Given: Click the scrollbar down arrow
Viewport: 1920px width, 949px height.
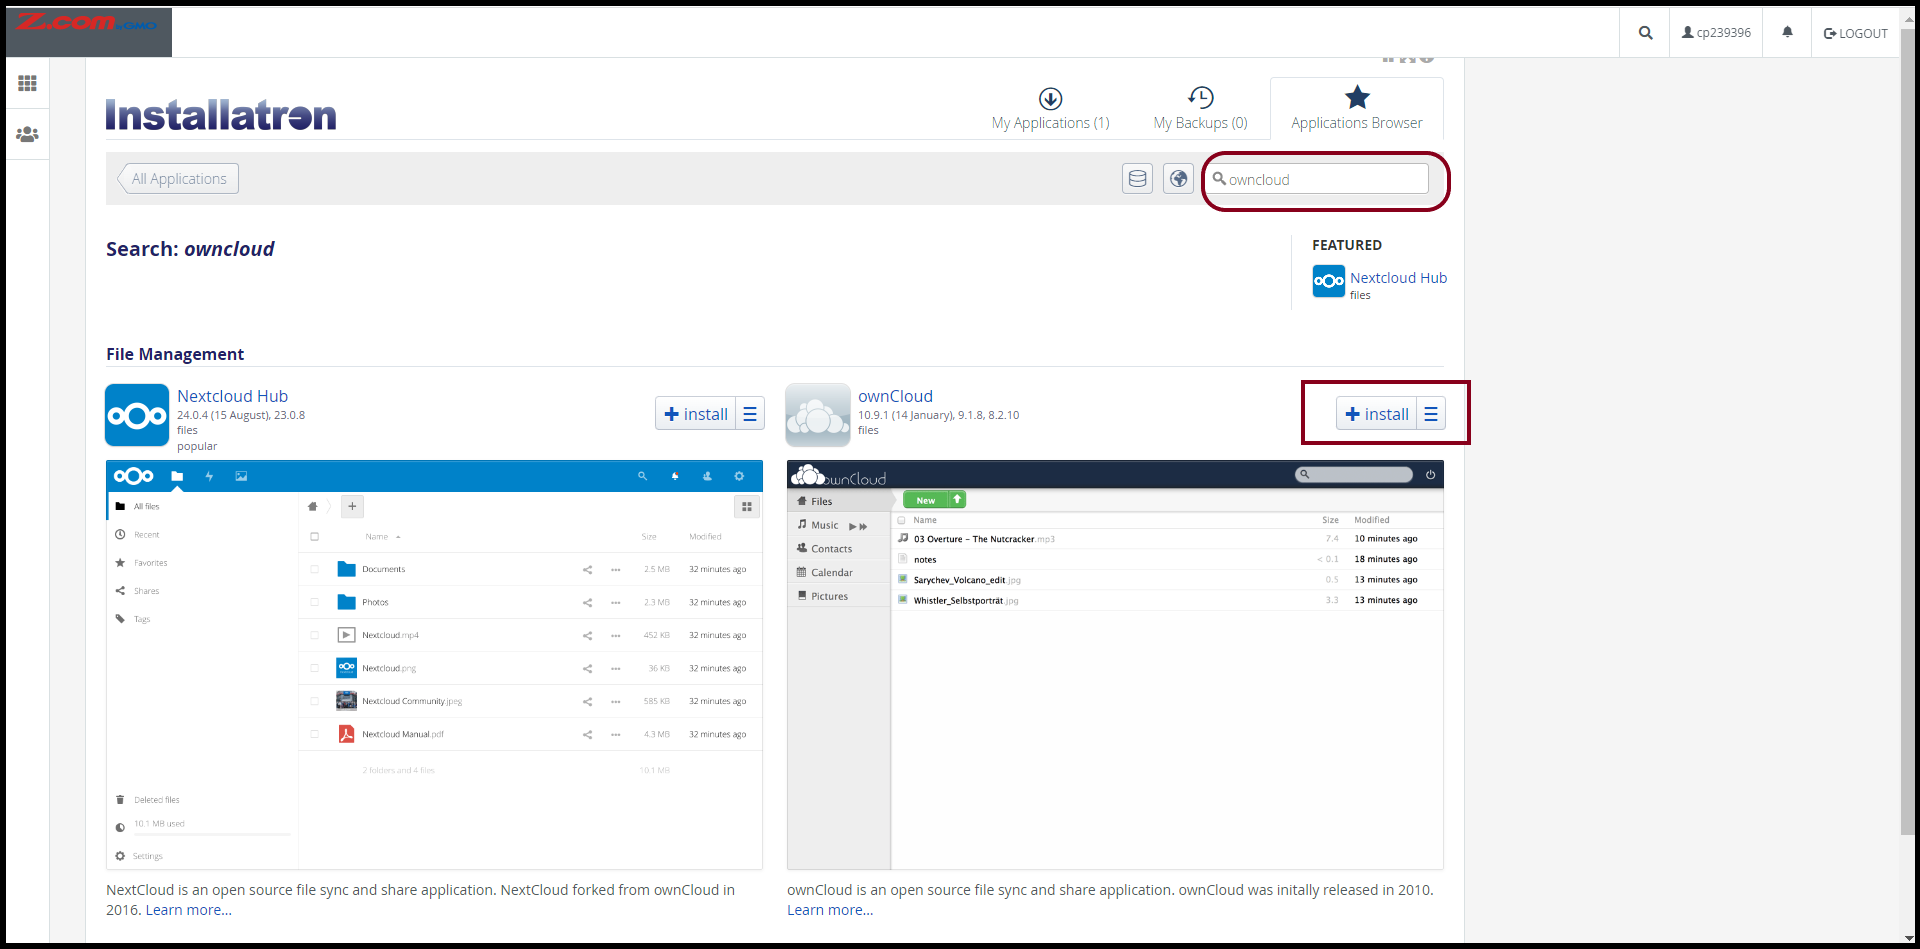Looking at the screenshot, I should [x=1908, y=939].
